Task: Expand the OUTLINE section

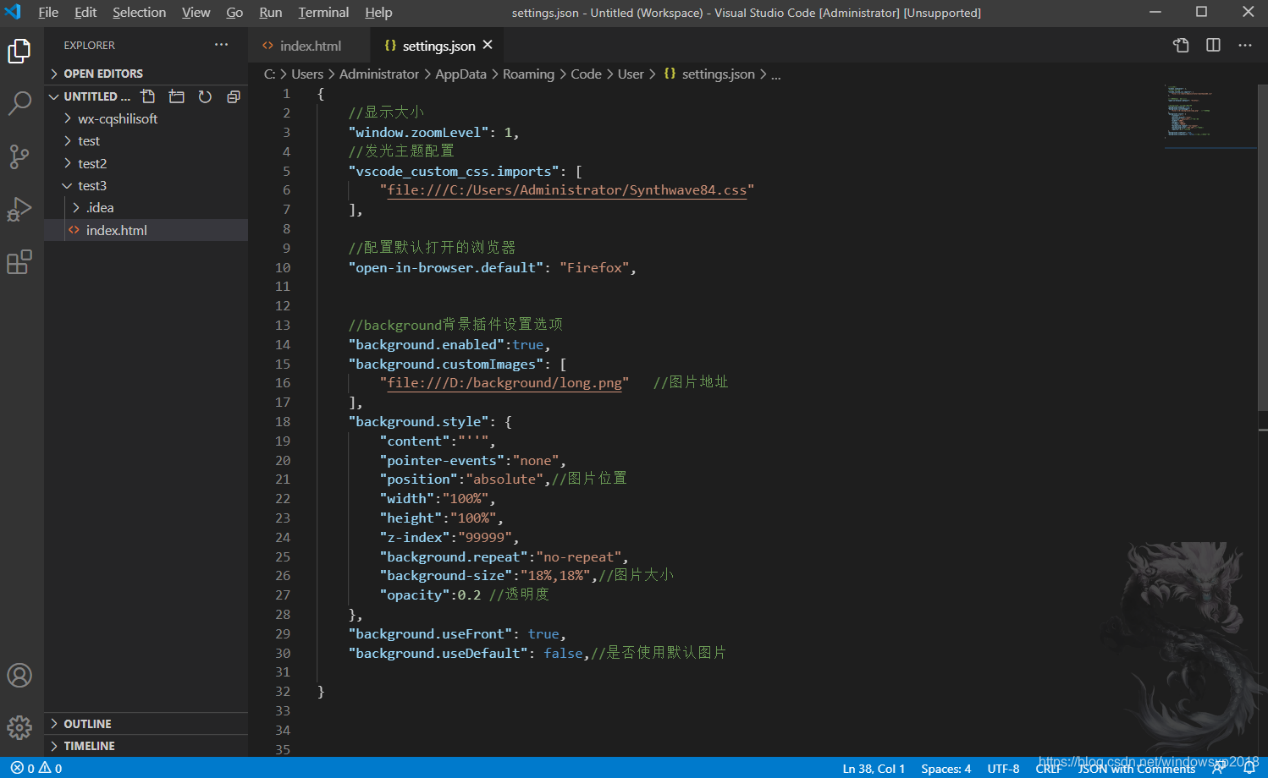Action: coord(88,724)
